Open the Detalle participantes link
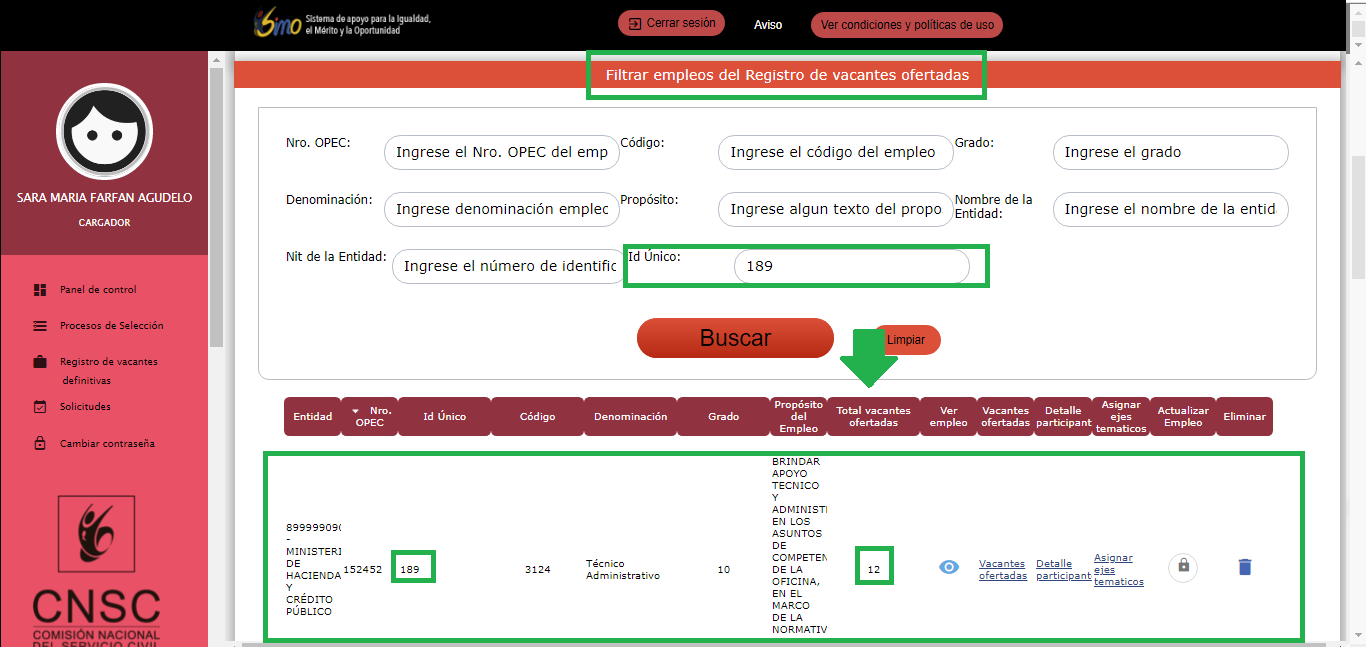Screen dimensions: 1366x647 pos(1063,570)
